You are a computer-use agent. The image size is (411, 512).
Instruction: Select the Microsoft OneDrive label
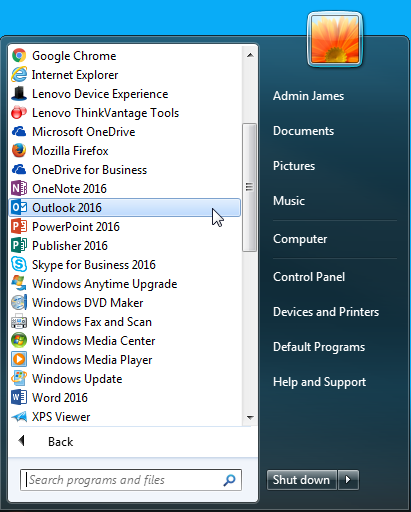point(84,132)
